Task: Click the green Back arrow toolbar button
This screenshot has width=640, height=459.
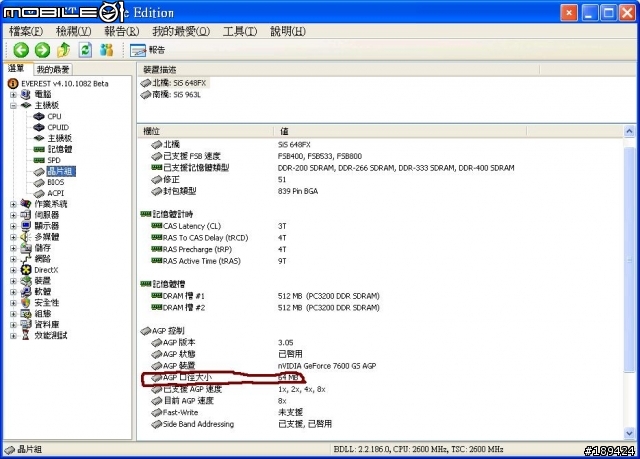Action: pos(21,50)
